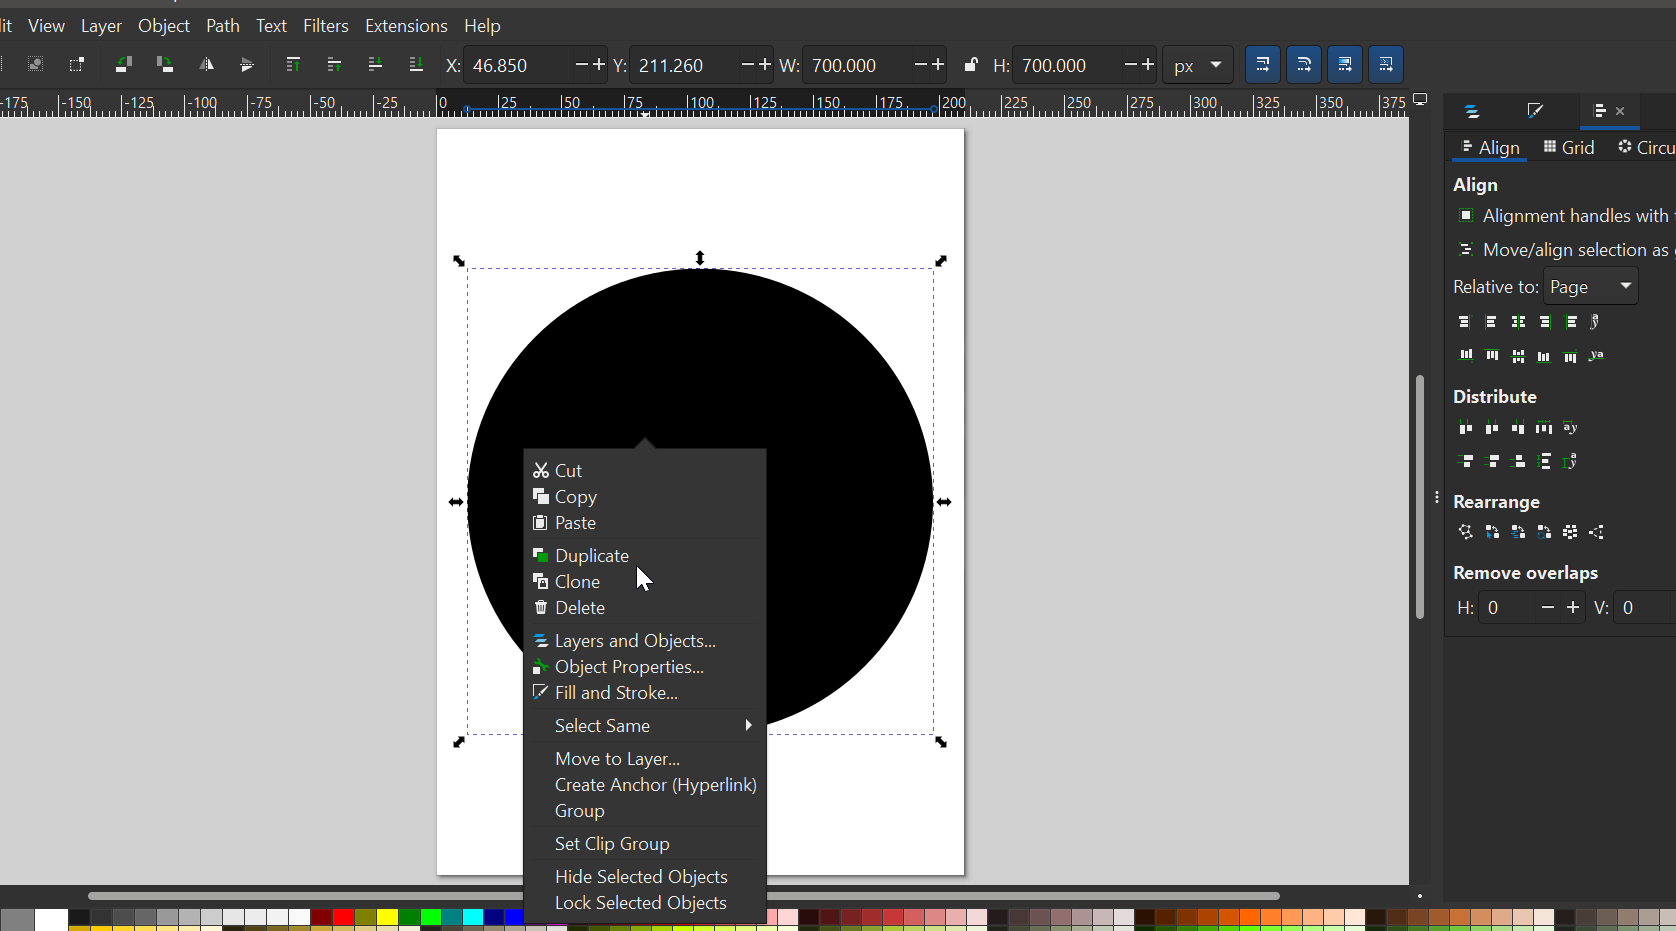Distribute with even horizontal gaps
The height and width of the screenshot is (931, 1676).
click(1544, 428)
